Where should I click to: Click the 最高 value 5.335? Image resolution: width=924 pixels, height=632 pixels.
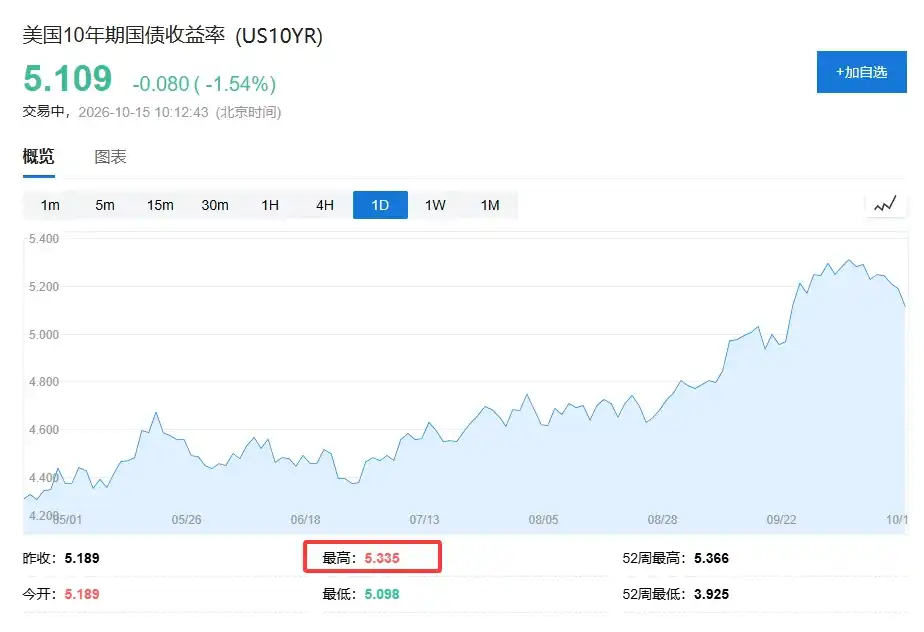[x=382, y=558]
